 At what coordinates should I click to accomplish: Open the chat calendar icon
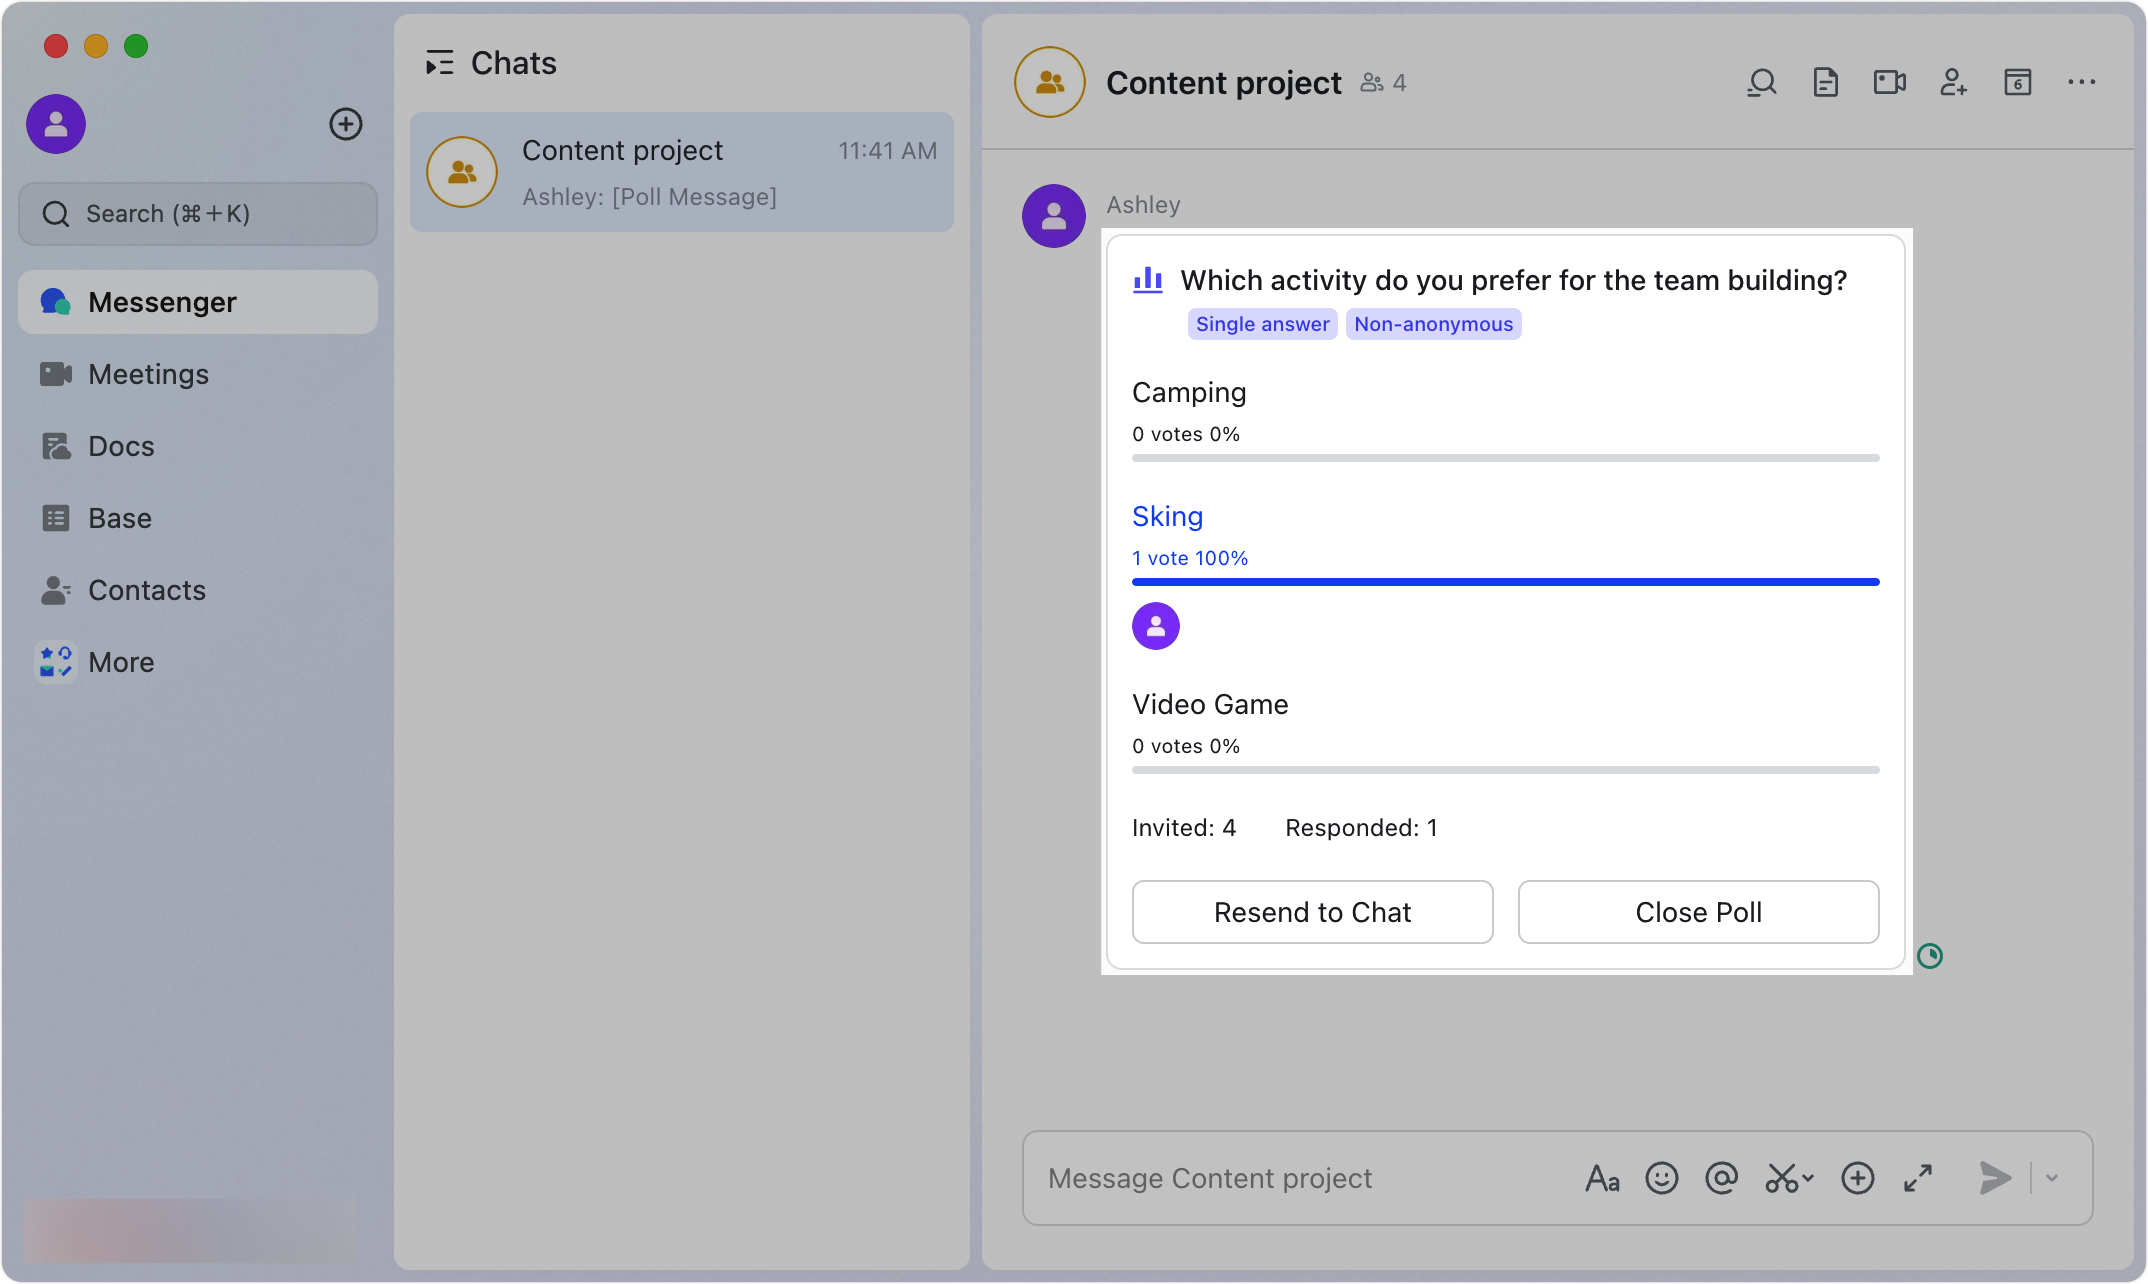[x=2017, y=82]
